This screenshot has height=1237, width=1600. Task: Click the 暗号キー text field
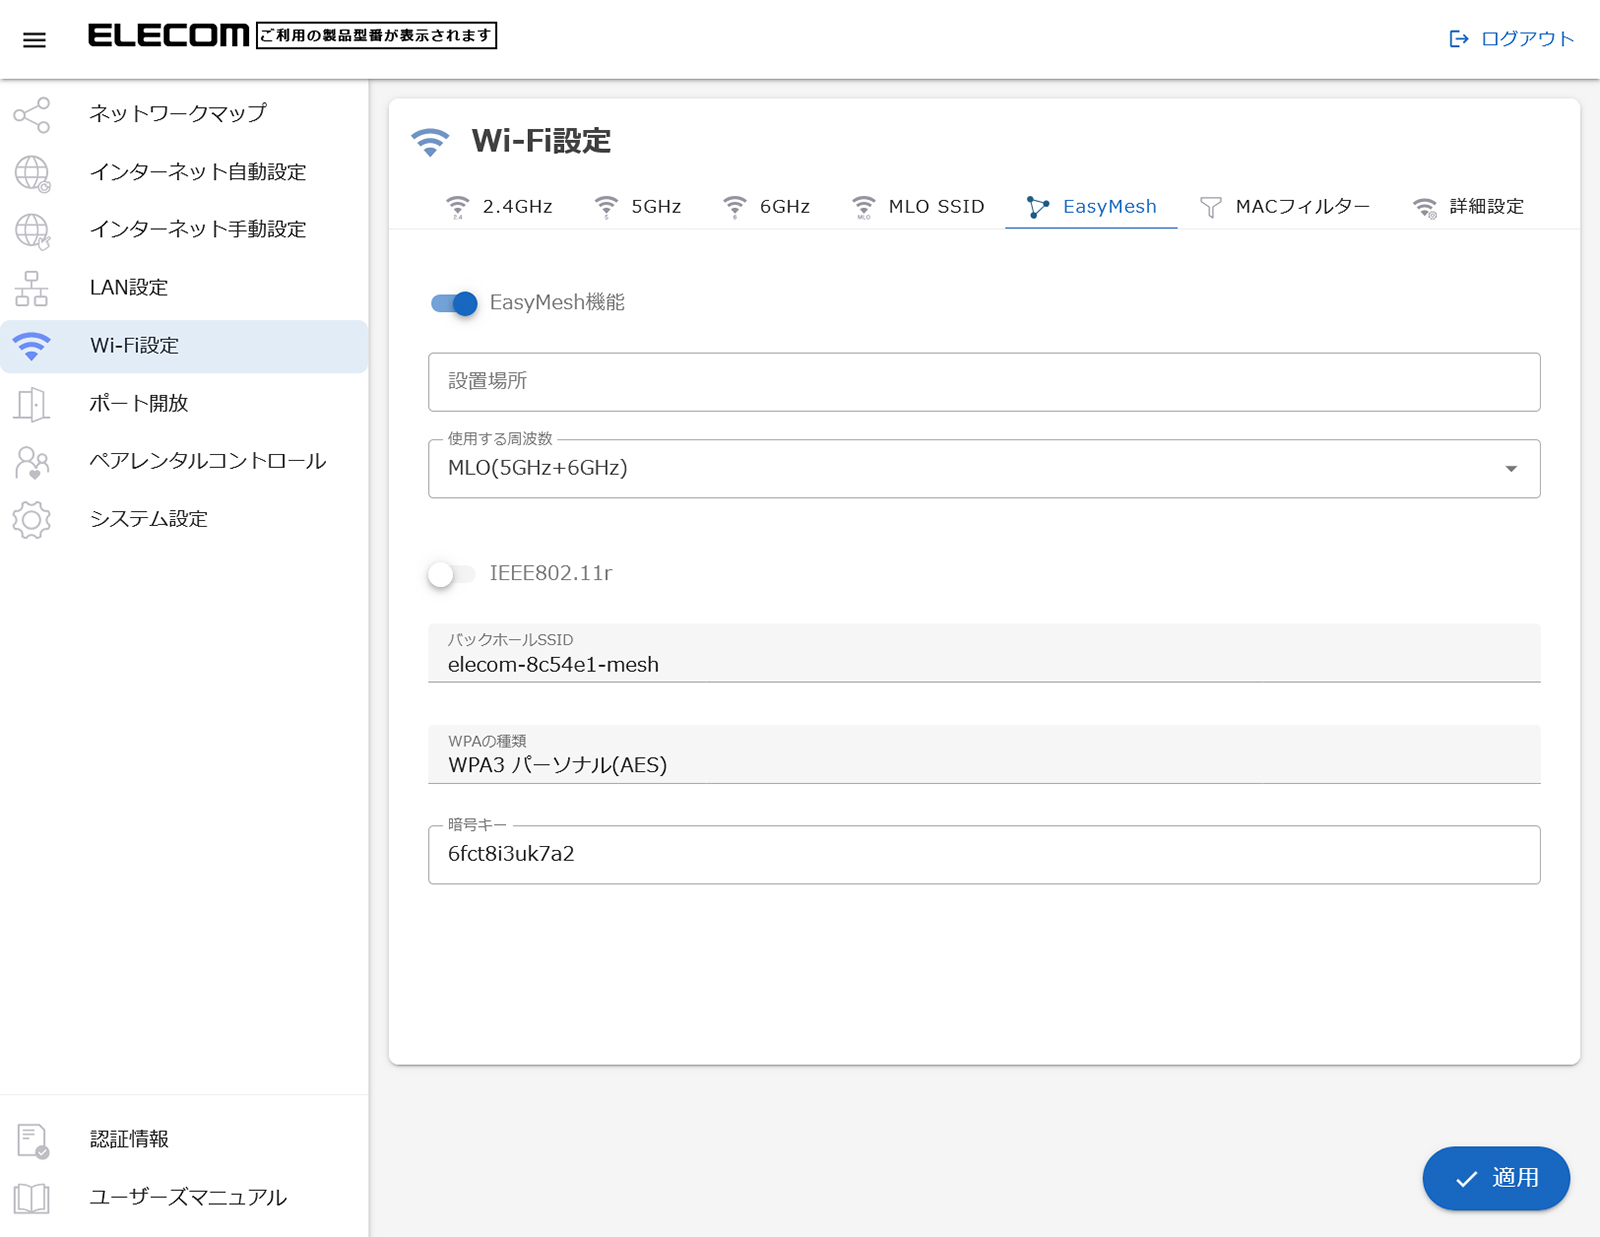[984, 855]
